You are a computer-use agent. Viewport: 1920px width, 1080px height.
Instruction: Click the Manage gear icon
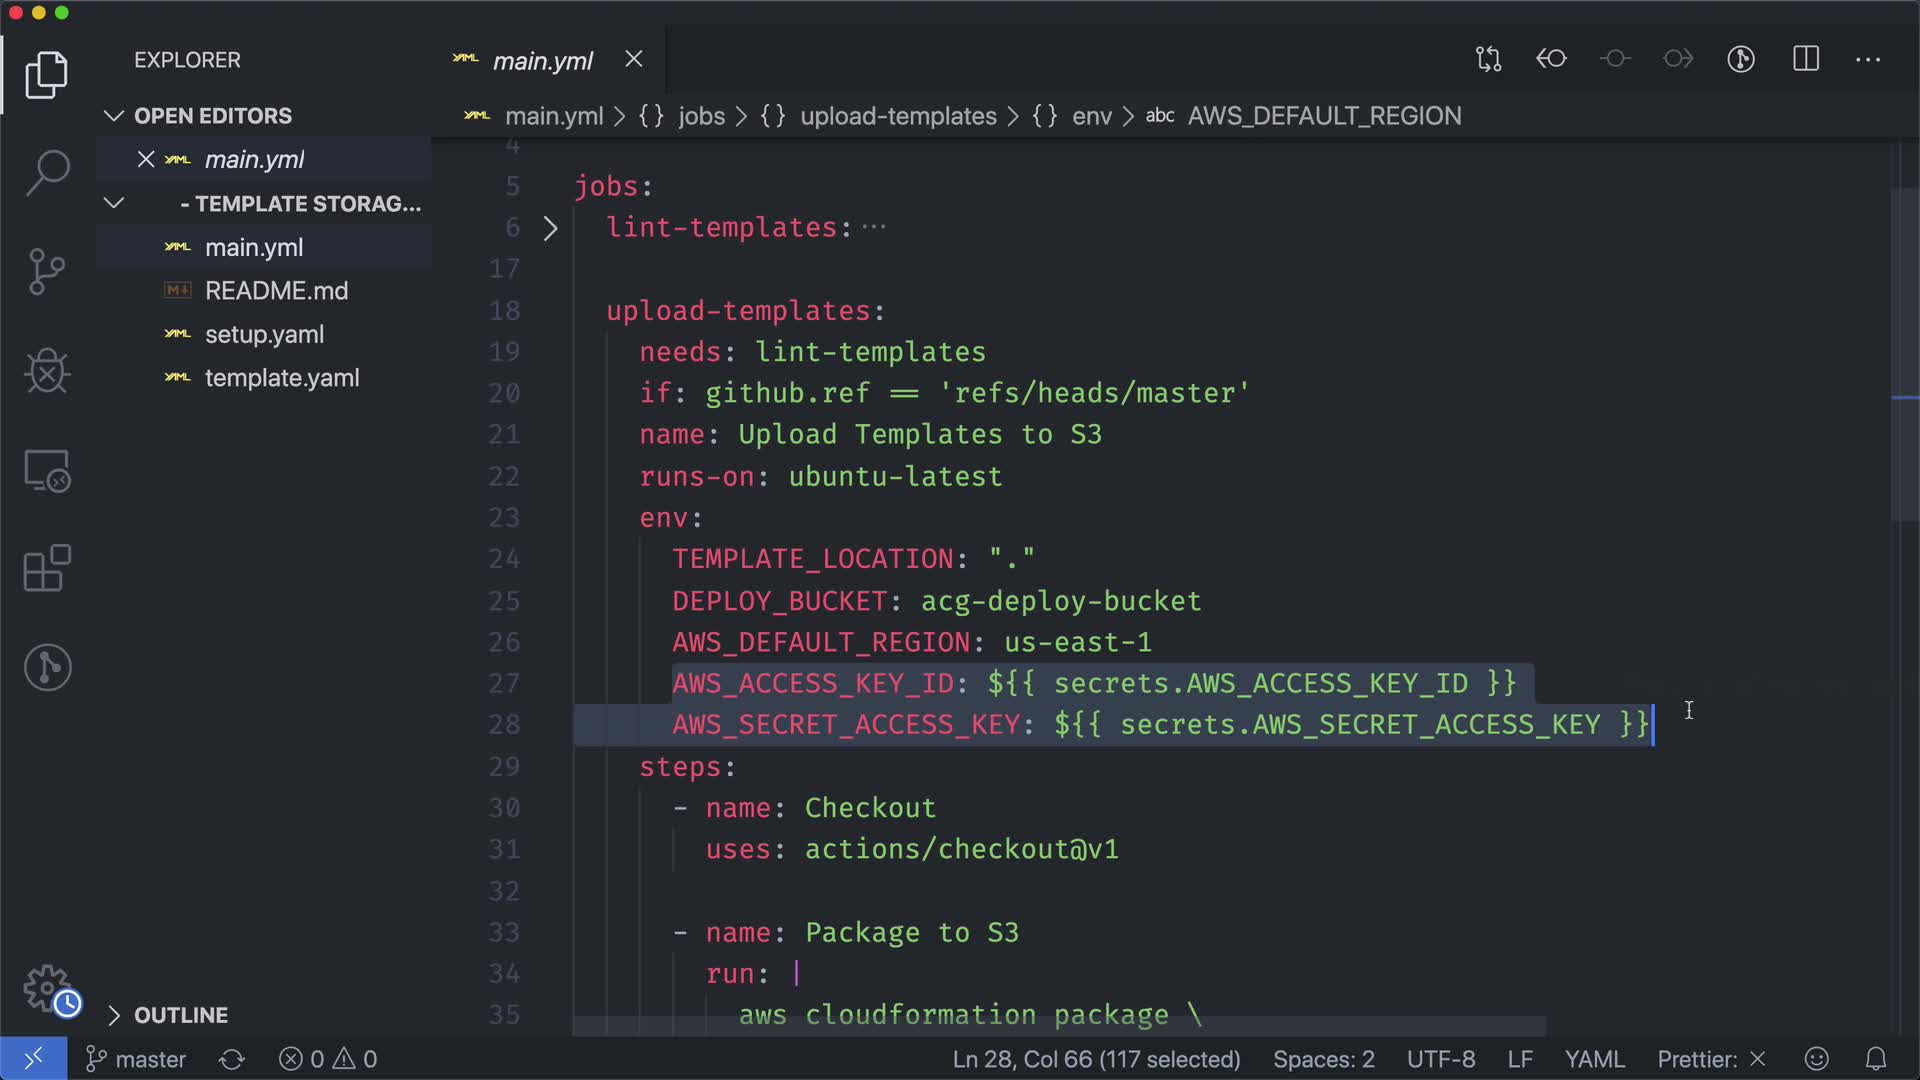point(47,988)
